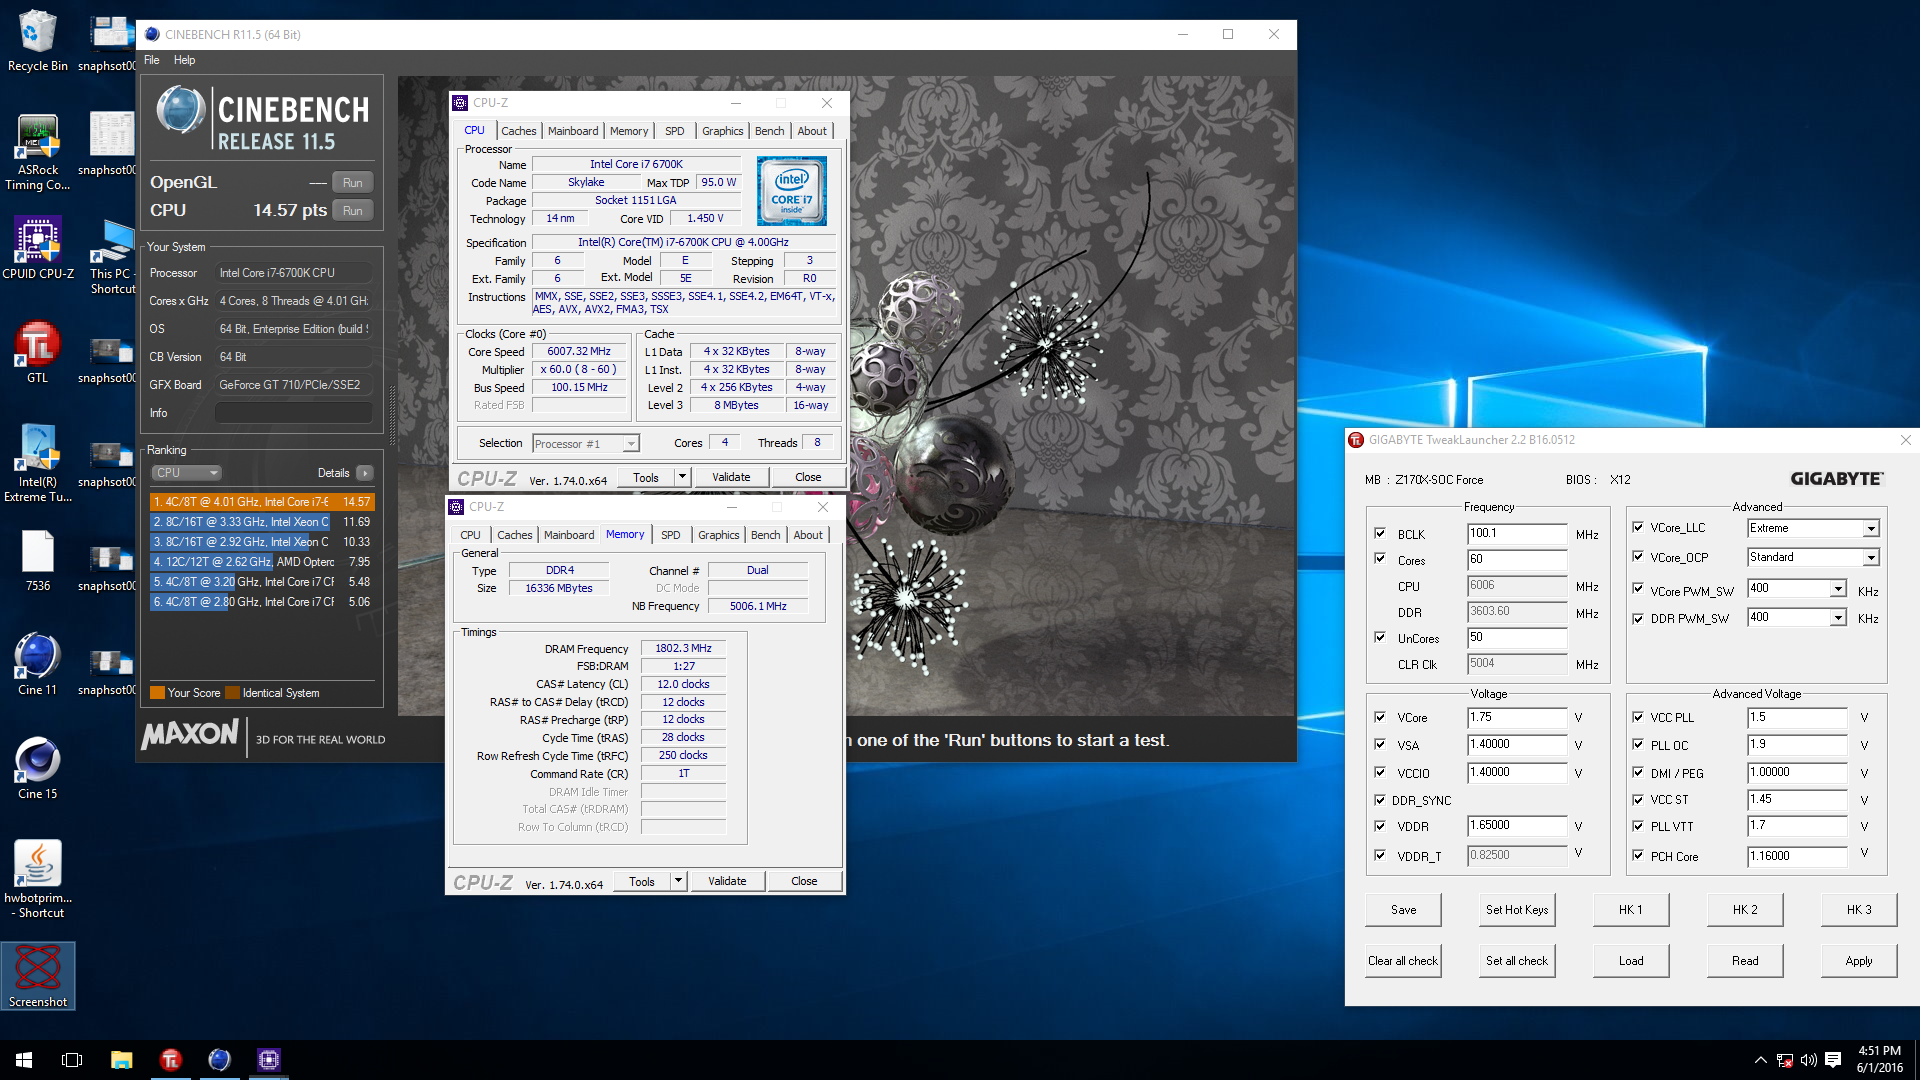Switch to Caches tab in upper CPU-Z
This screenshot has width=1920, height=1080.
(x=519, y=131)
